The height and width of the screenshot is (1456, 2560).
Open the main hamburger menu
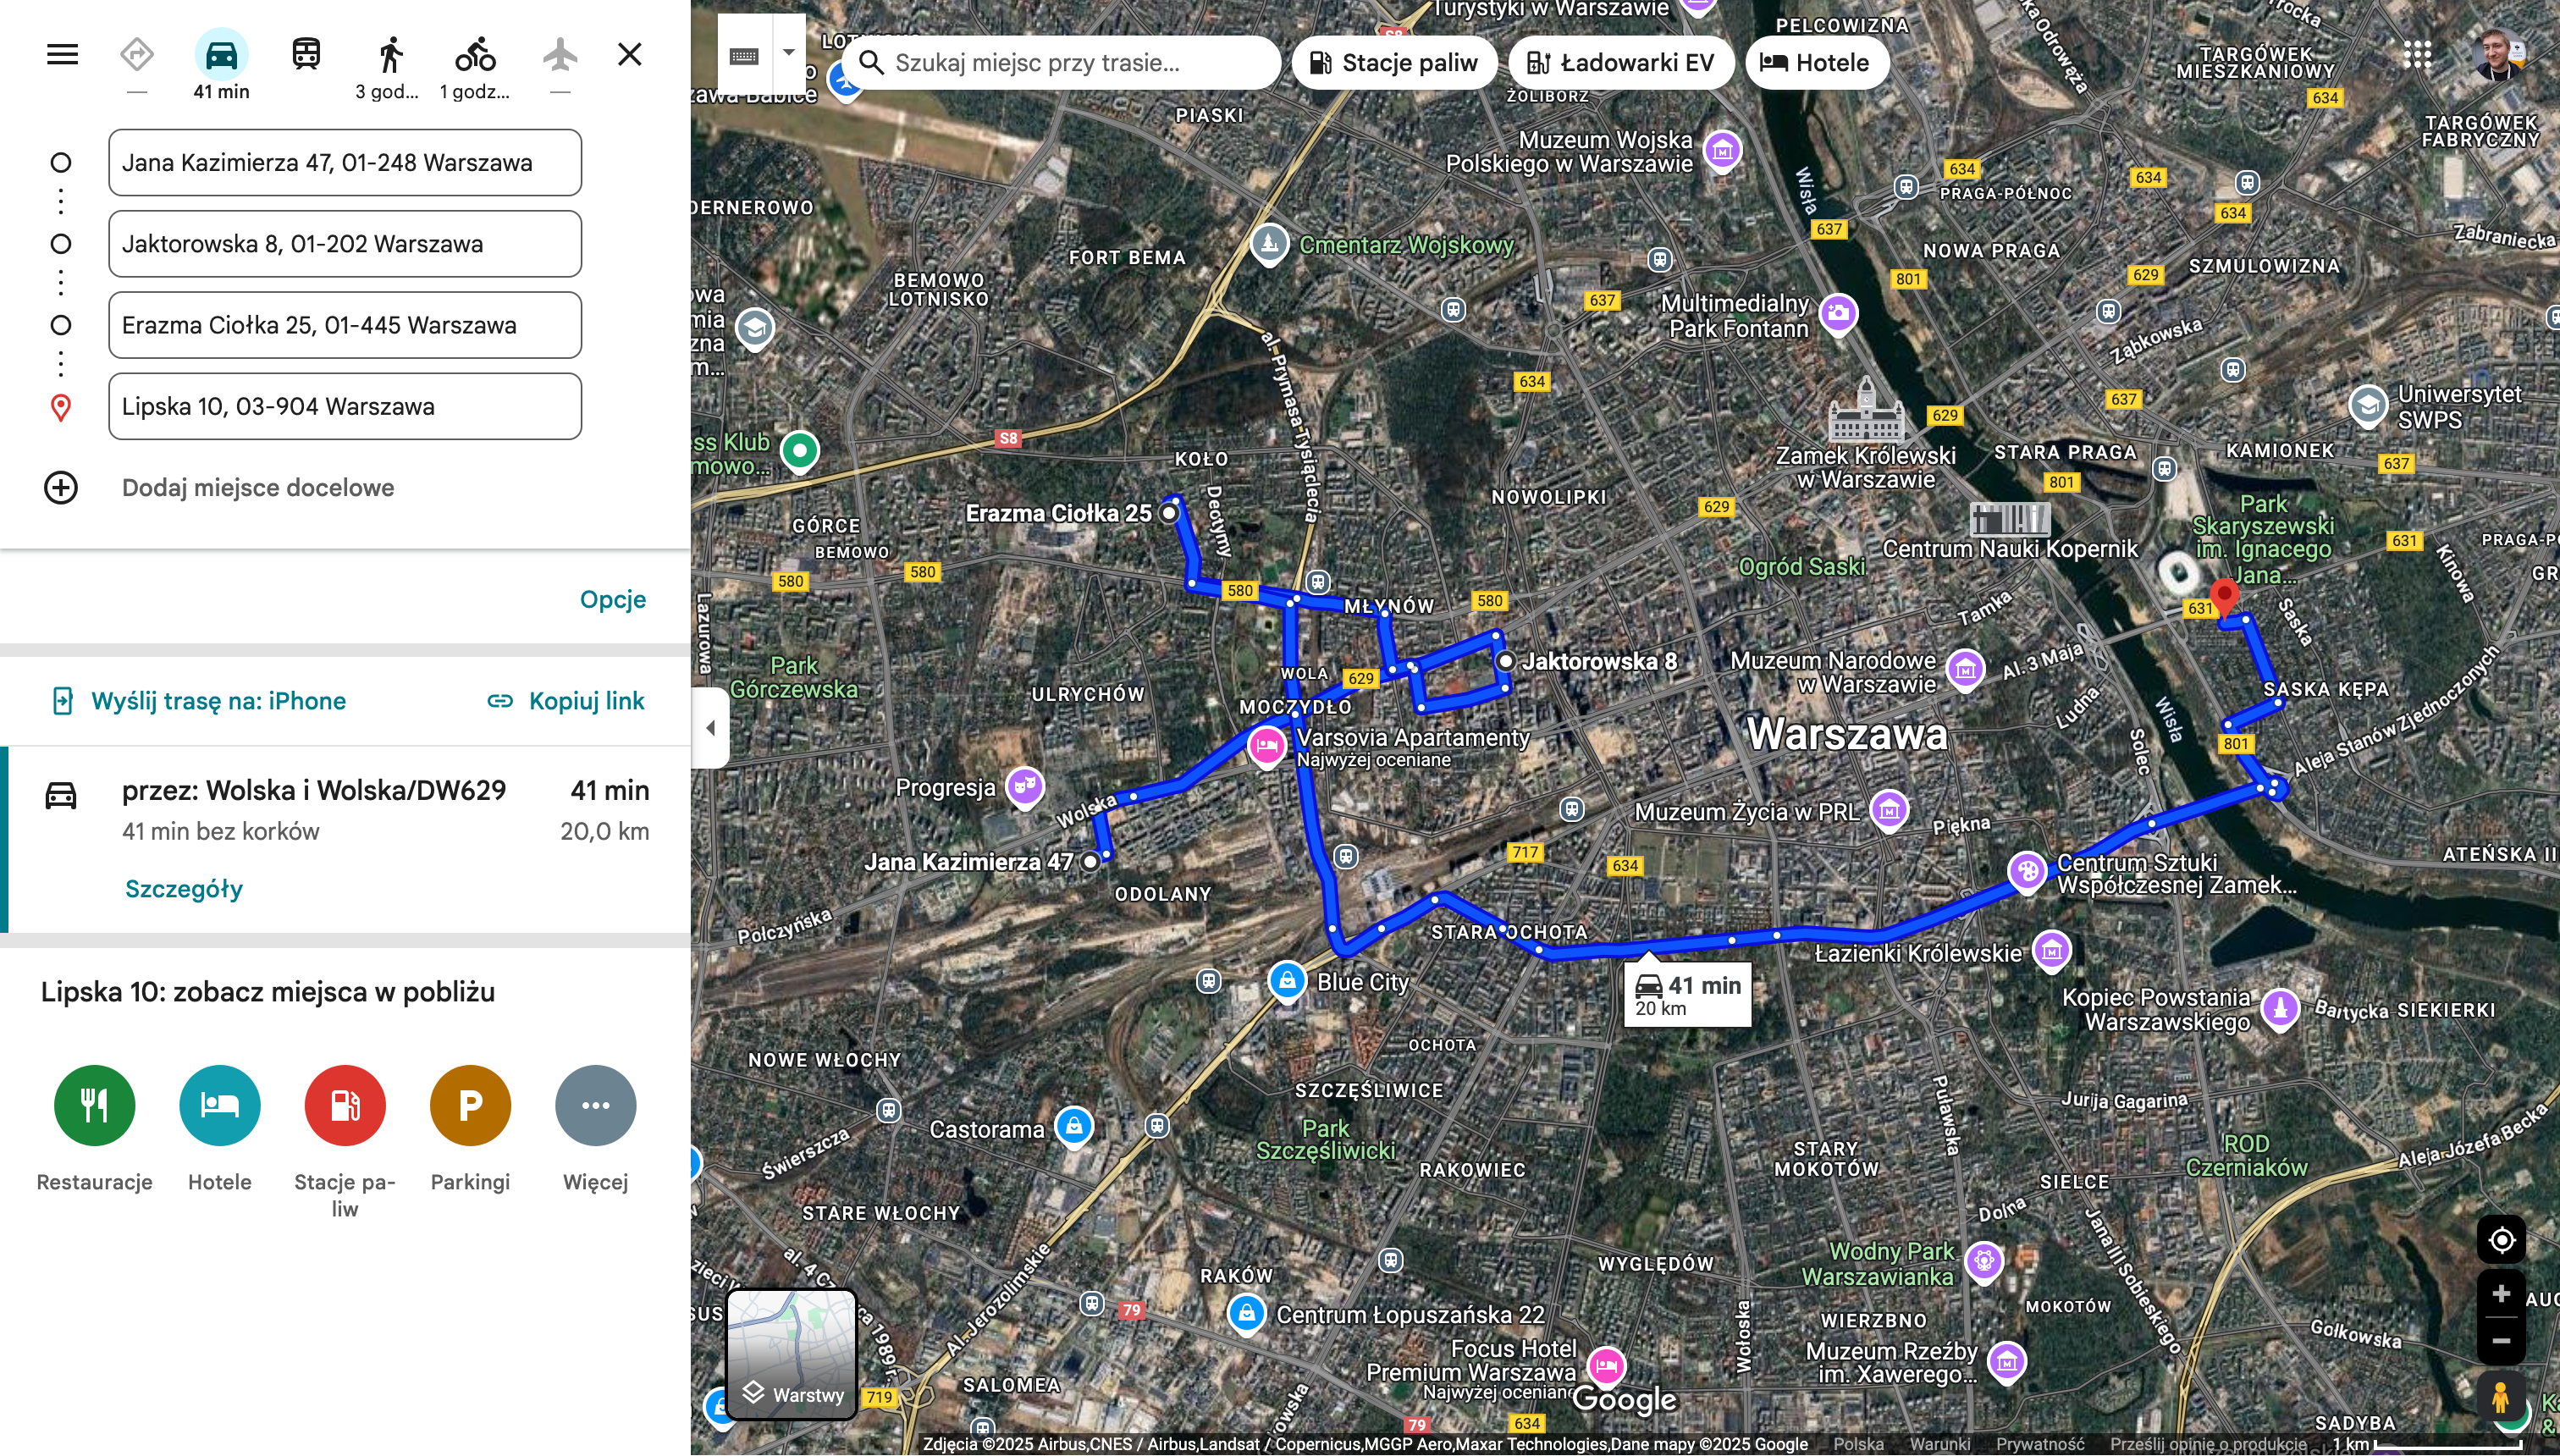tap(62, 54)
